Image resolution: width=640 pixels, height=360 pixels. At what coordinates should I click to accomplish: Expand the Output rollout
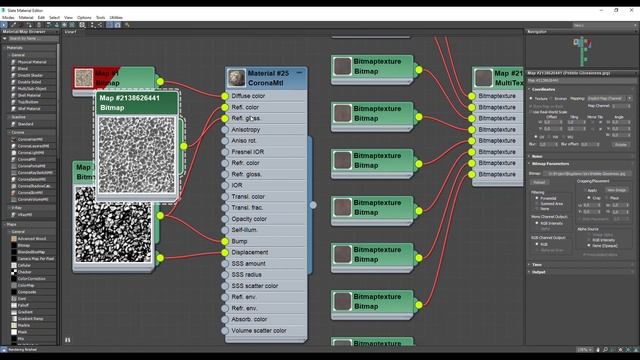click(538, 272)
